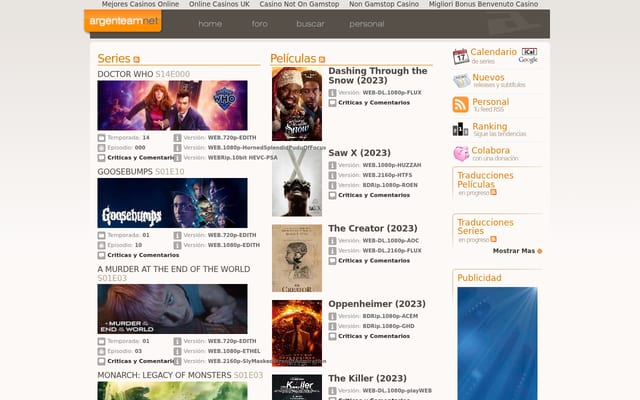Click info icon beside WEB-DL.1080p-AOC
The width and height of the screenshot is (640, 400).
[x=332, y=241]
